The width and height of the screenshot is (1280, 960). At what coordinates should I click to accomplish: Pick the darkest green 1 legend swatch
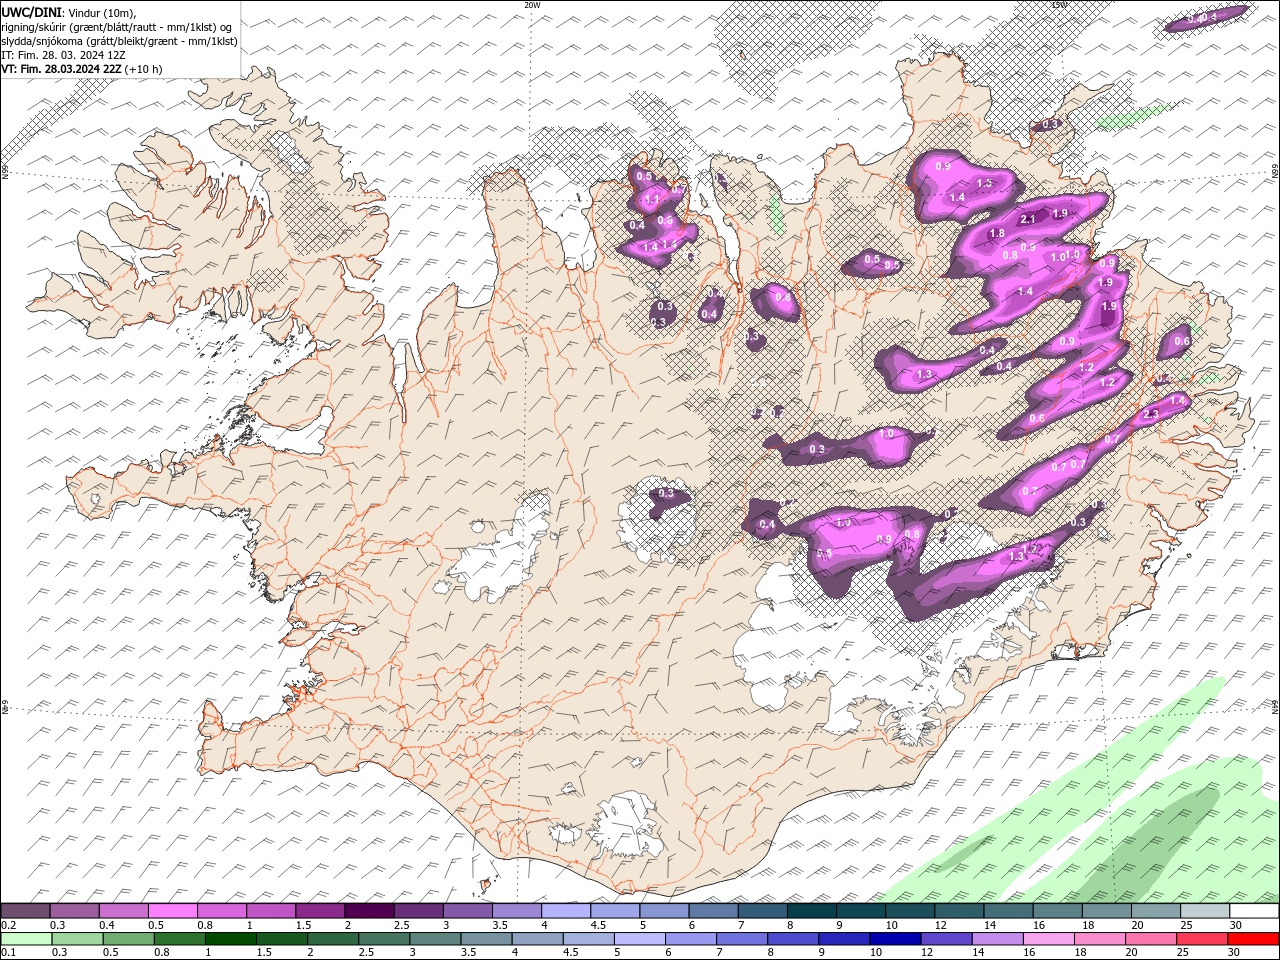tap(230, 939)
